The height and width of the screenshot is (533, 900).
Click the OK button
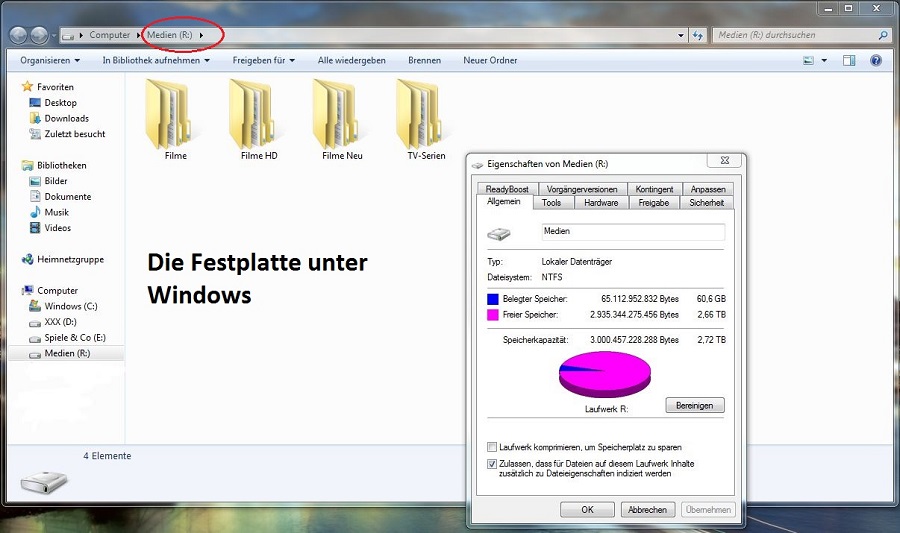(x=587, y=509)
